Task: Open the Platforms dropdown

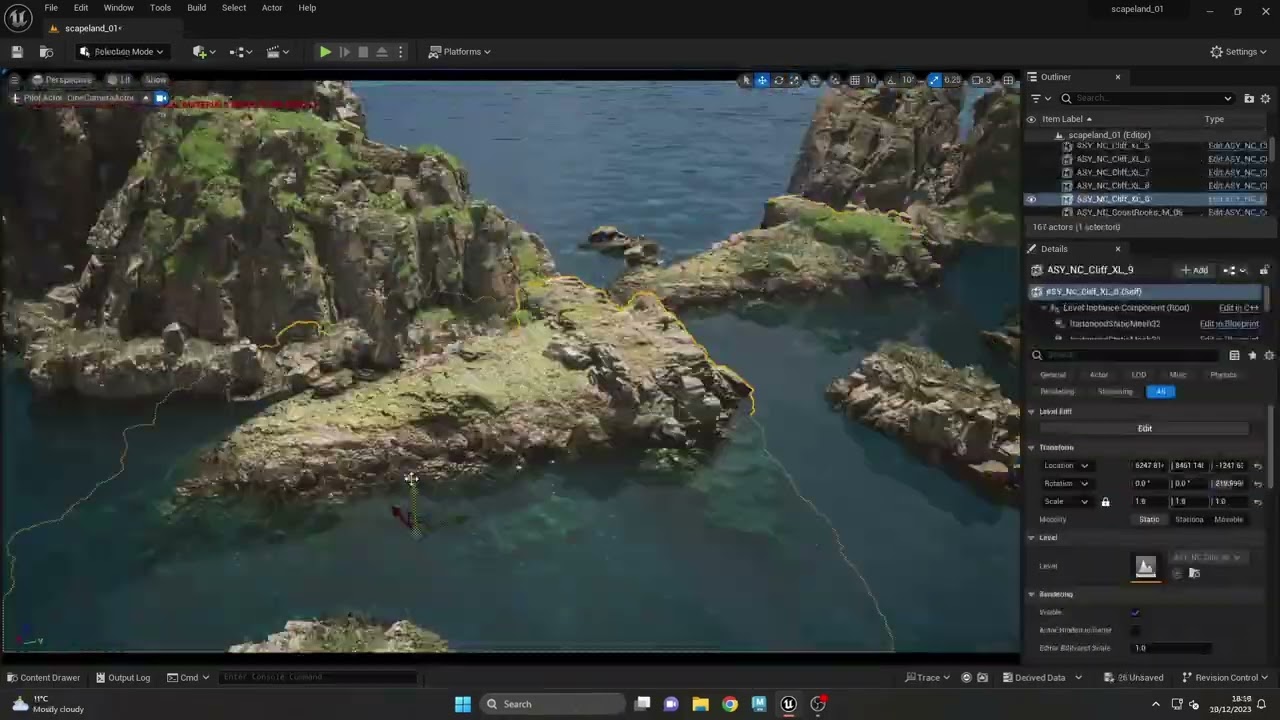Action: coord(460,52)
